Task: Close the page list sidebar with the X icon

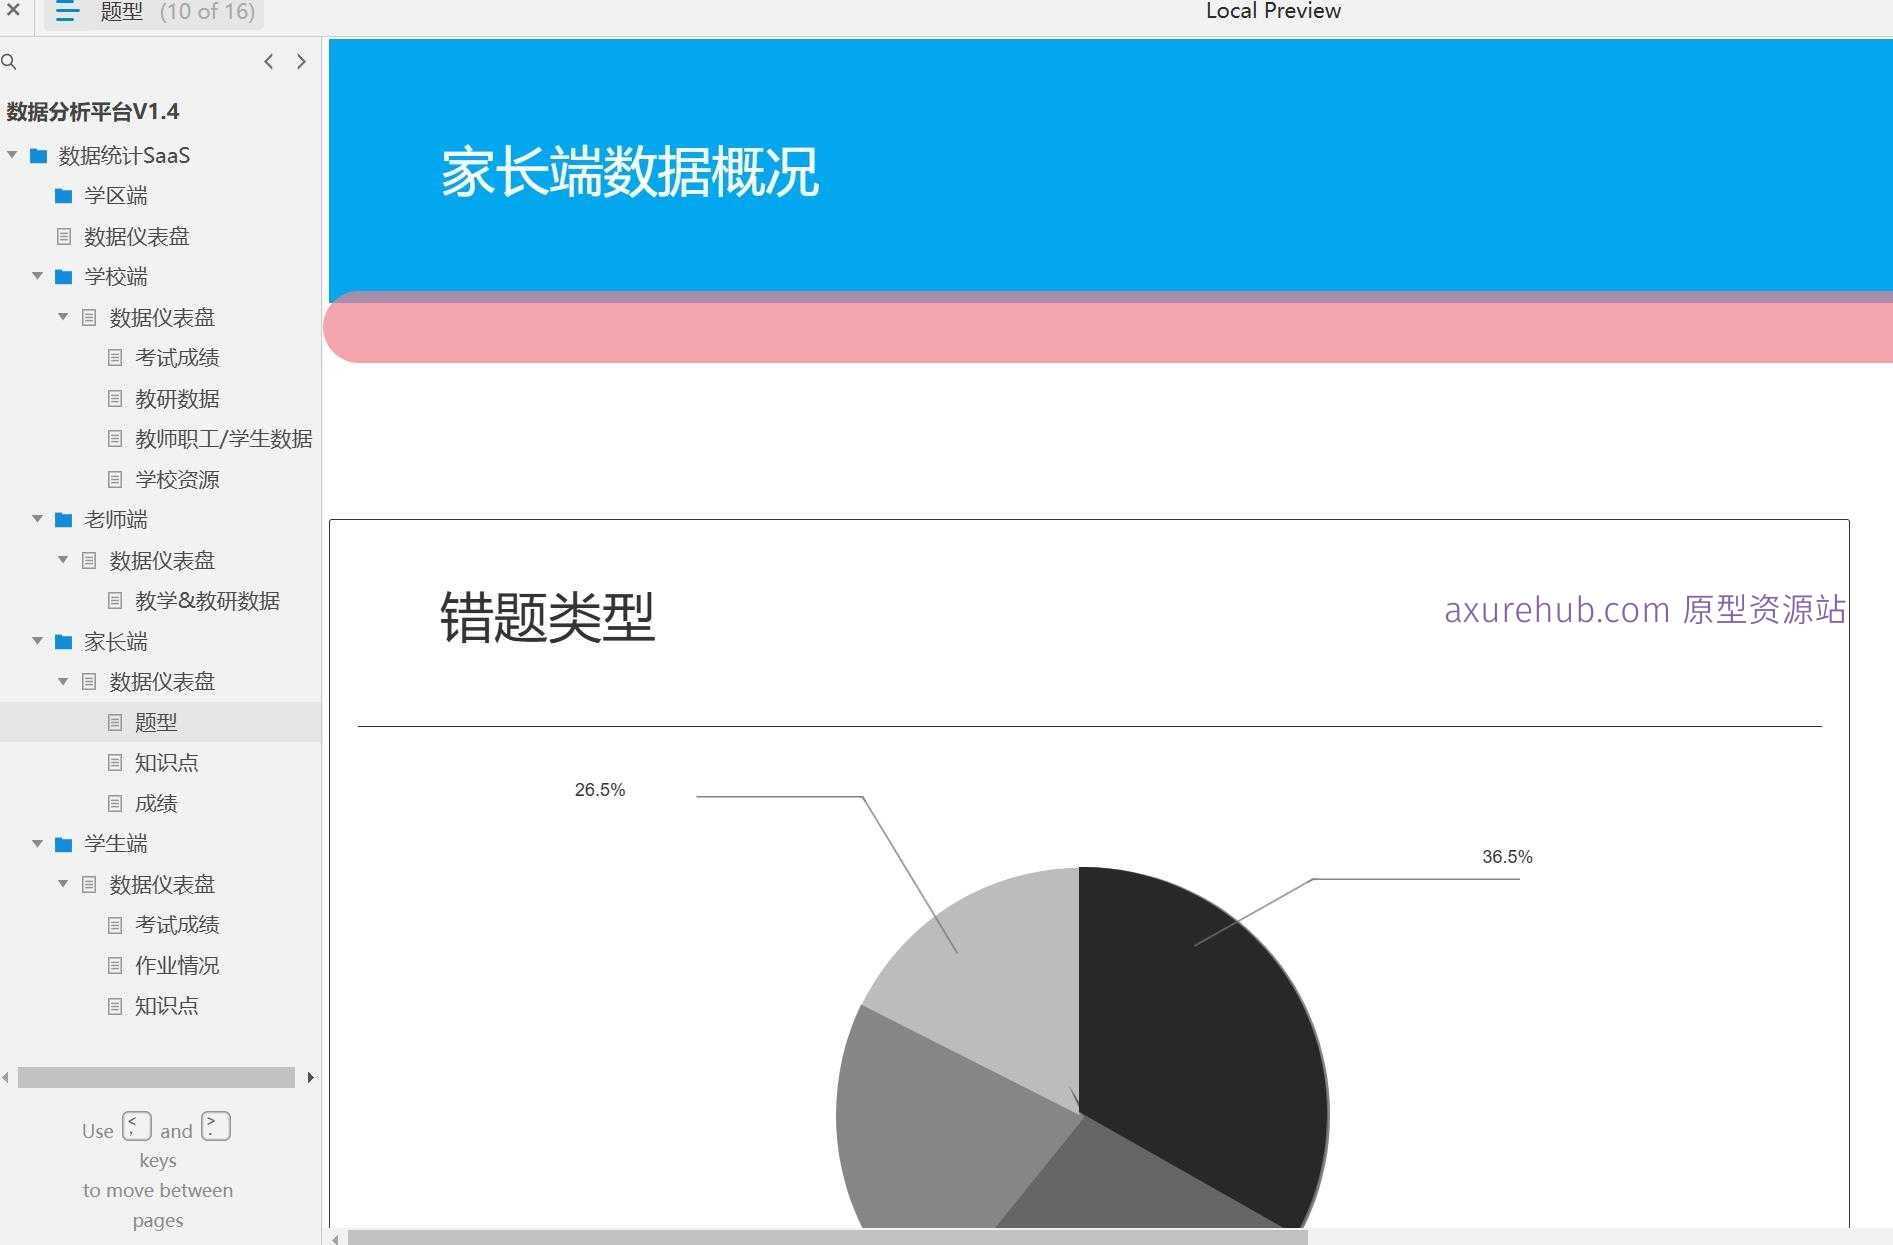Action: click(x=13, y=11)
